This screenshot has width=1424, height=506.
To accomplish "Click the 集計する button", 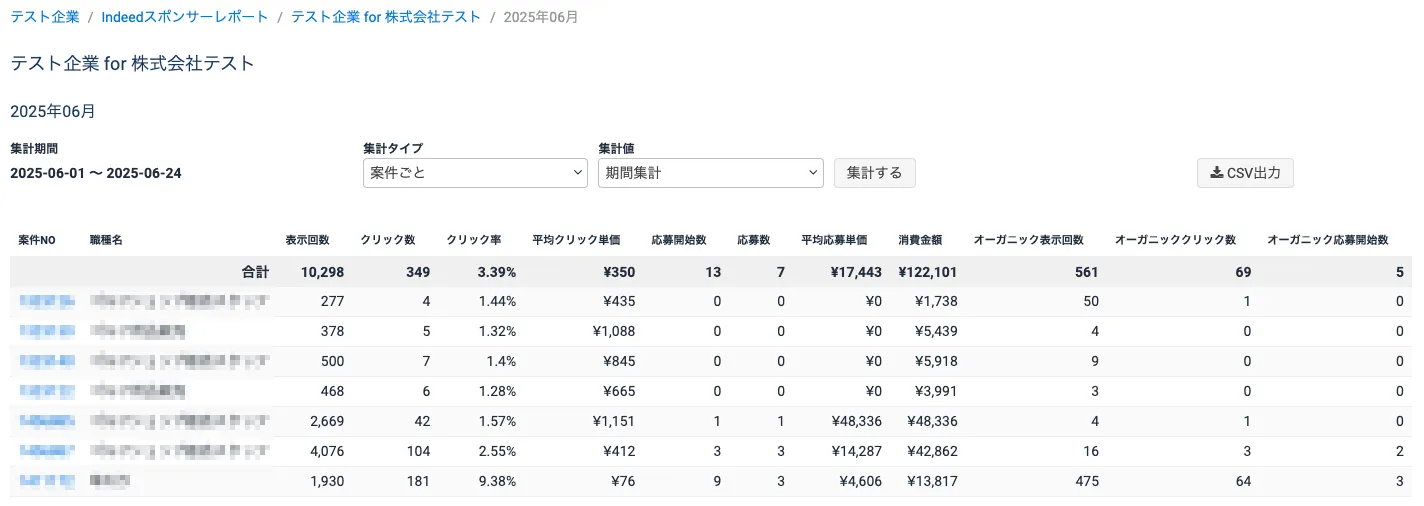I will click(874, 173).
